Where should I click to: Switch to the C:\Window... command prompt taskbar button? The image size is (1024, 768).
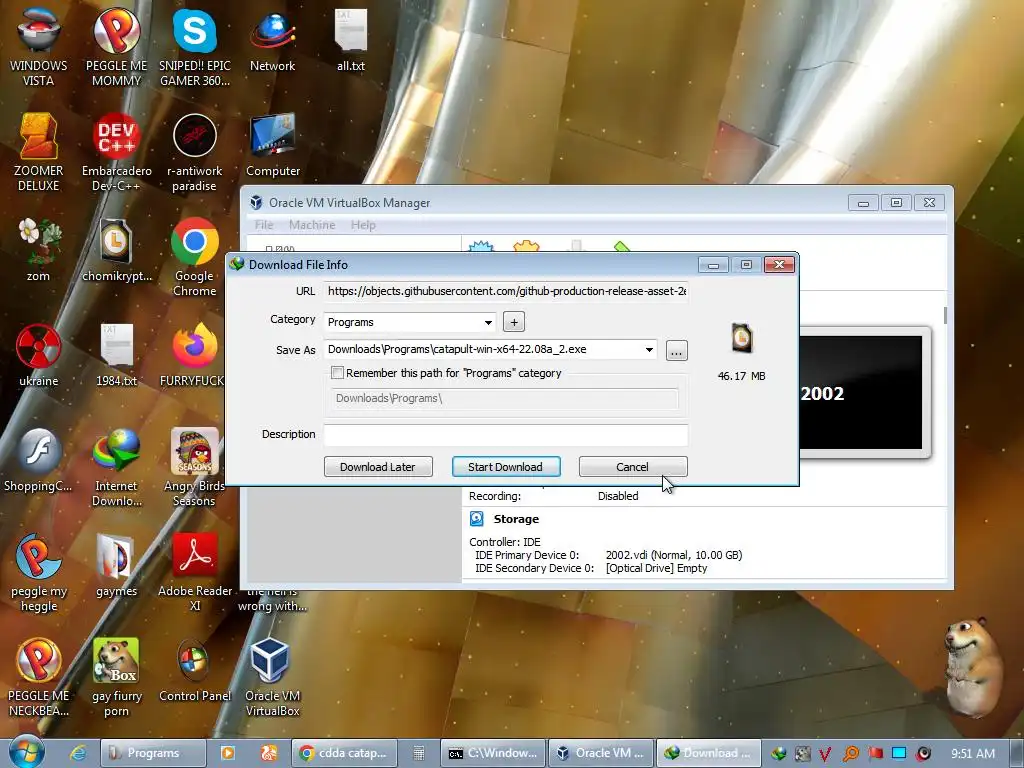point(492,753)
